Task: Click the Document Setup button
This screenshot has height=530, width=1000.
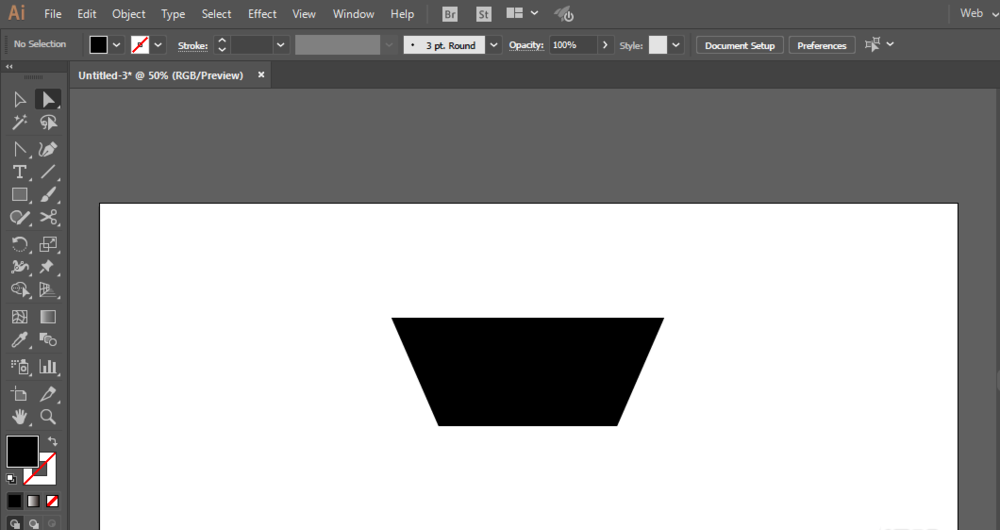Action: [x=740, y=45]
